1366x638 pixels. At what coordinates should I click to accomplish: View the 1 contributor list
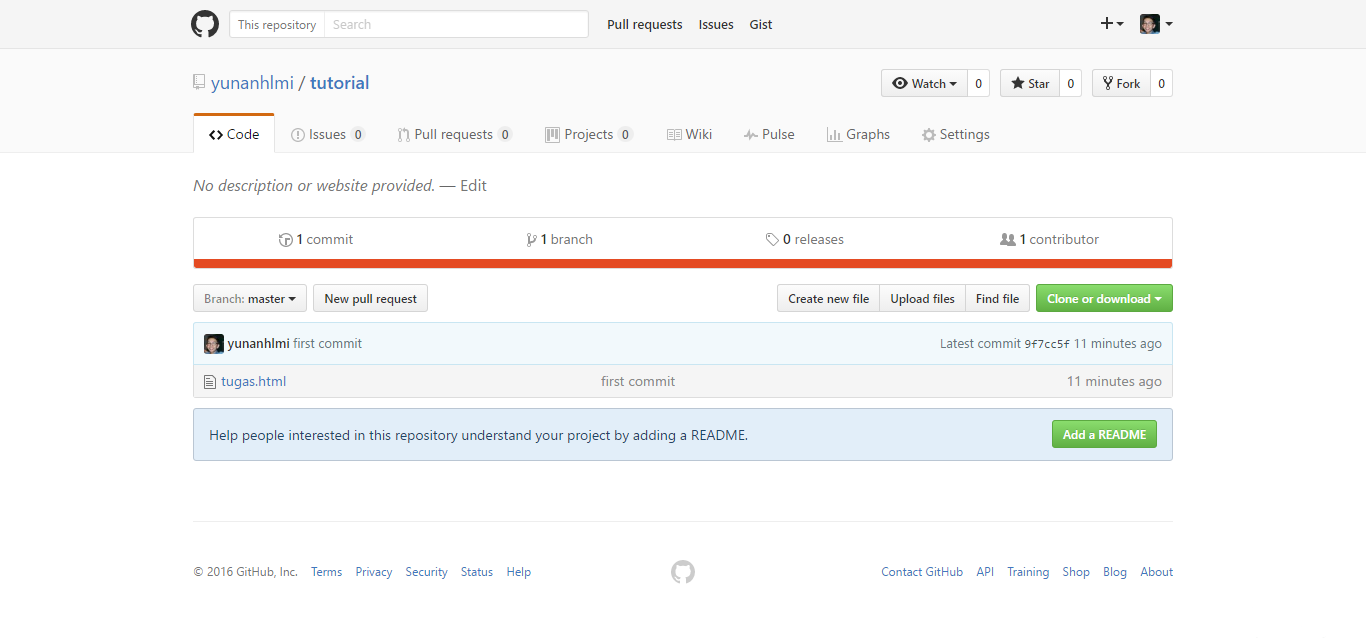pos(1049,239)
